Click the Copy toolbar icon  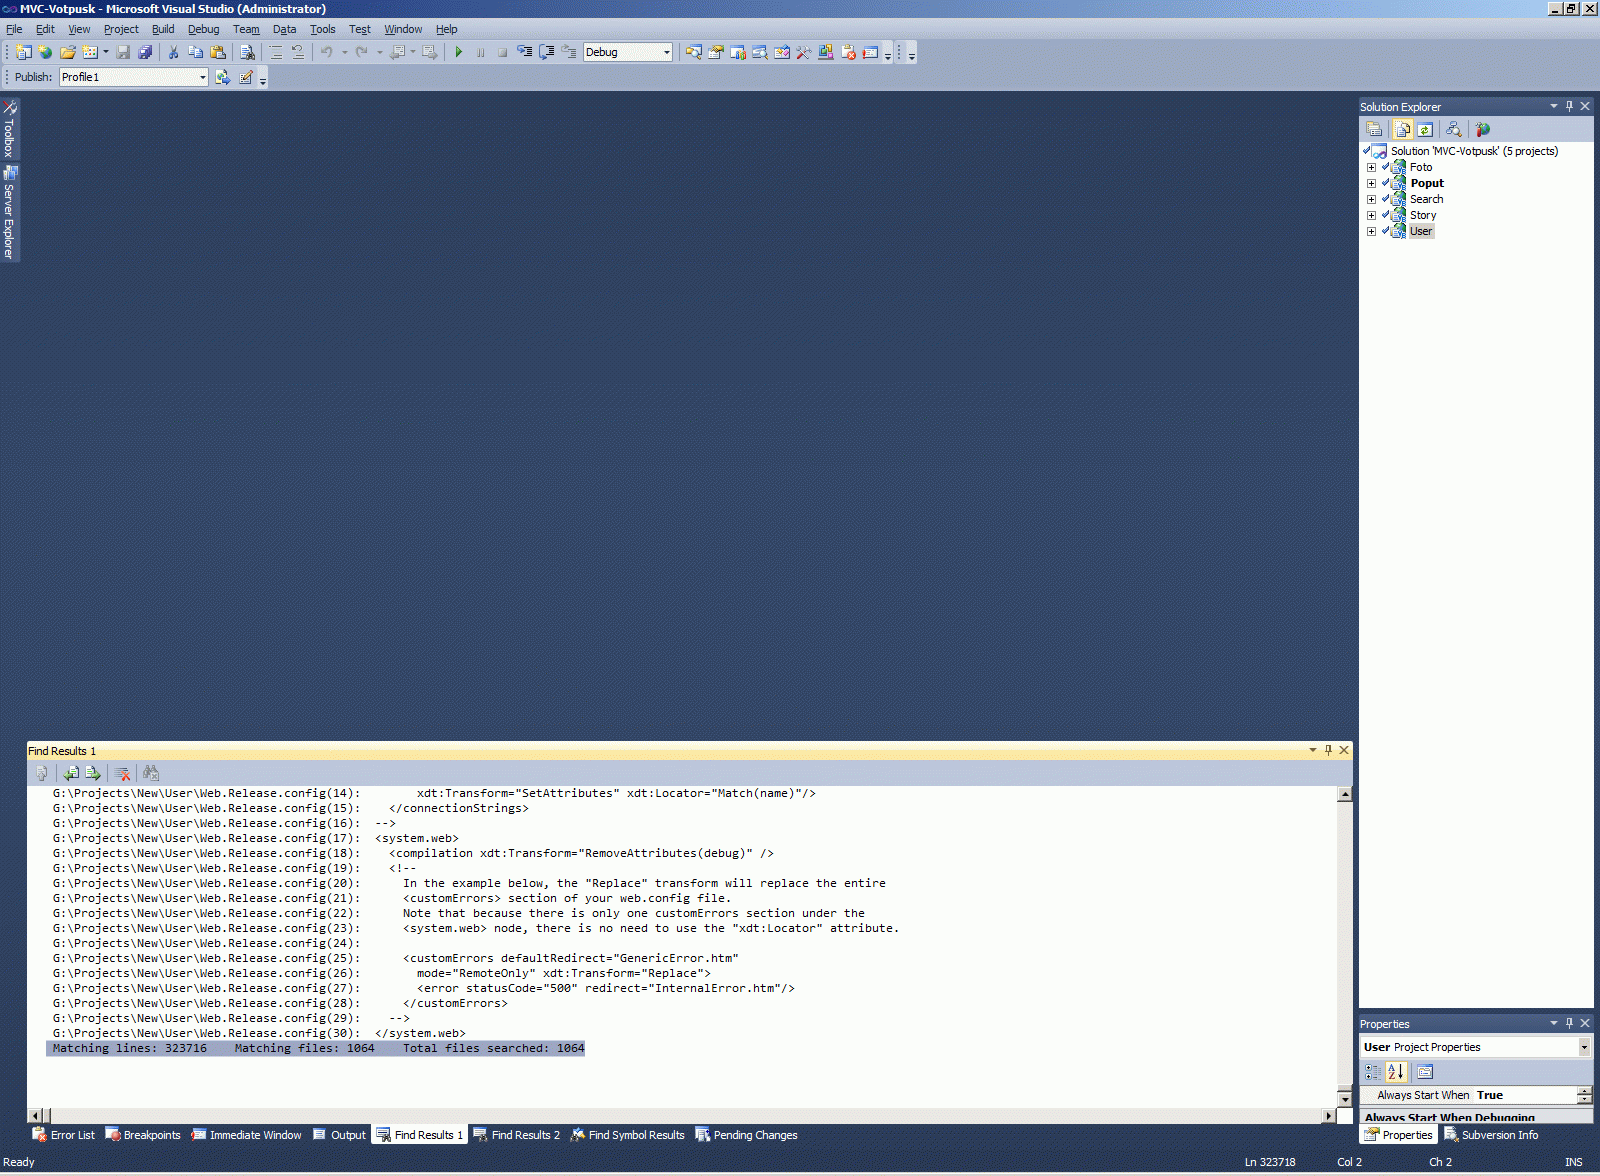tap(196, 52)
